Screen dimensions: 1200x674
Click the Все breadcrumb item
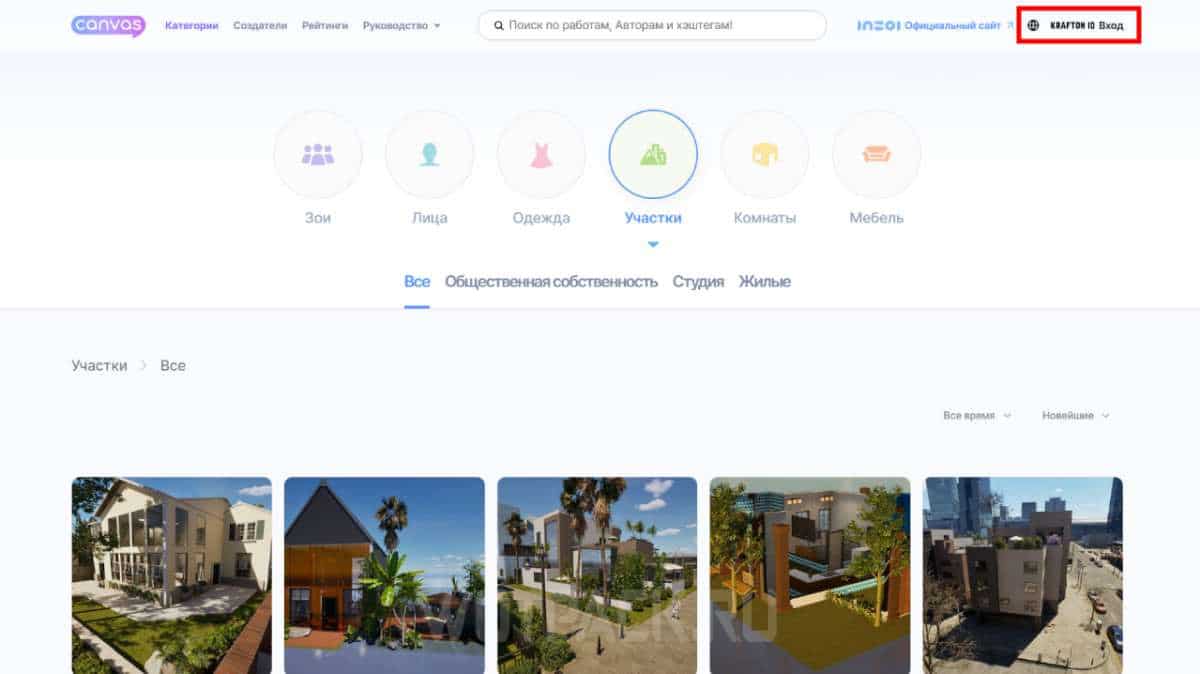(x=173, y=366)
